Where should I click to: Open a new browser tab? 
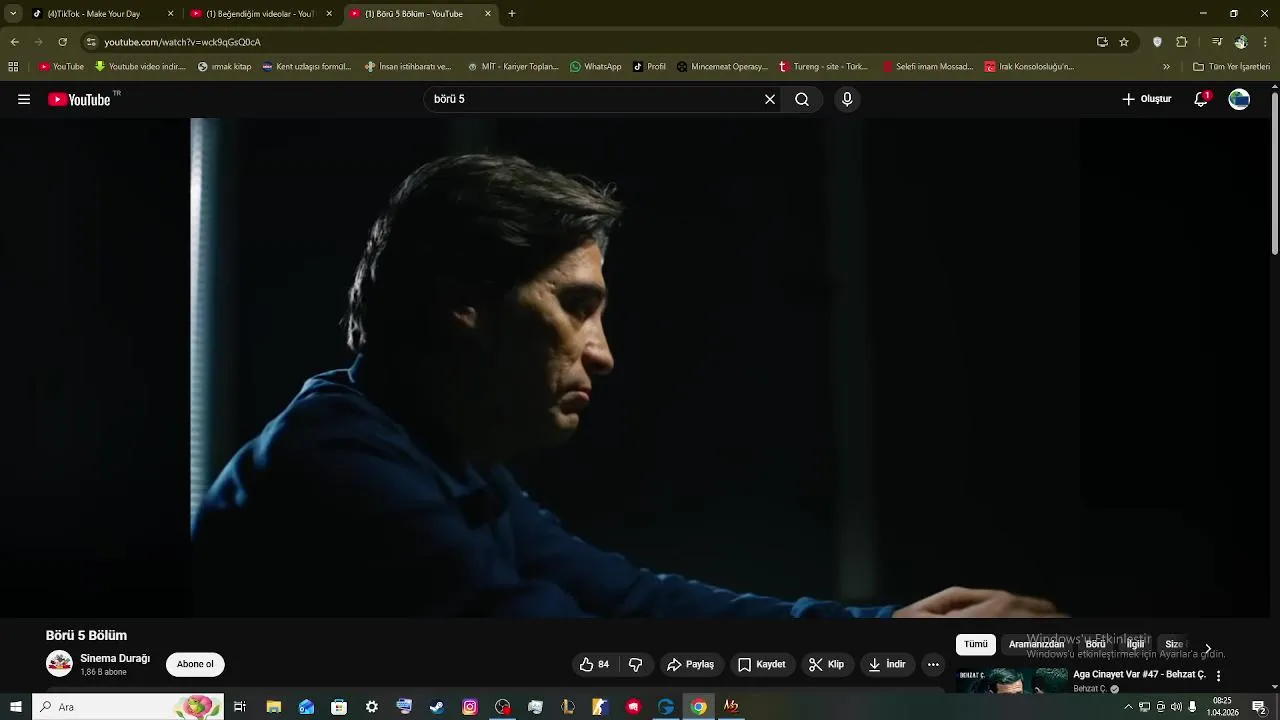(x=512, y=14)
